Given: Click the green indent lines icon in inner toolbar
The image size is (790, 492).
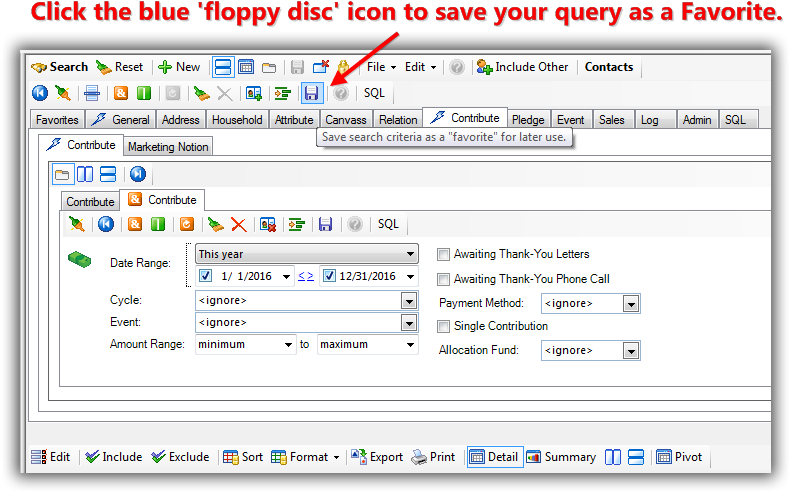Looking at the screenshot, I should (x=297, y=225).
